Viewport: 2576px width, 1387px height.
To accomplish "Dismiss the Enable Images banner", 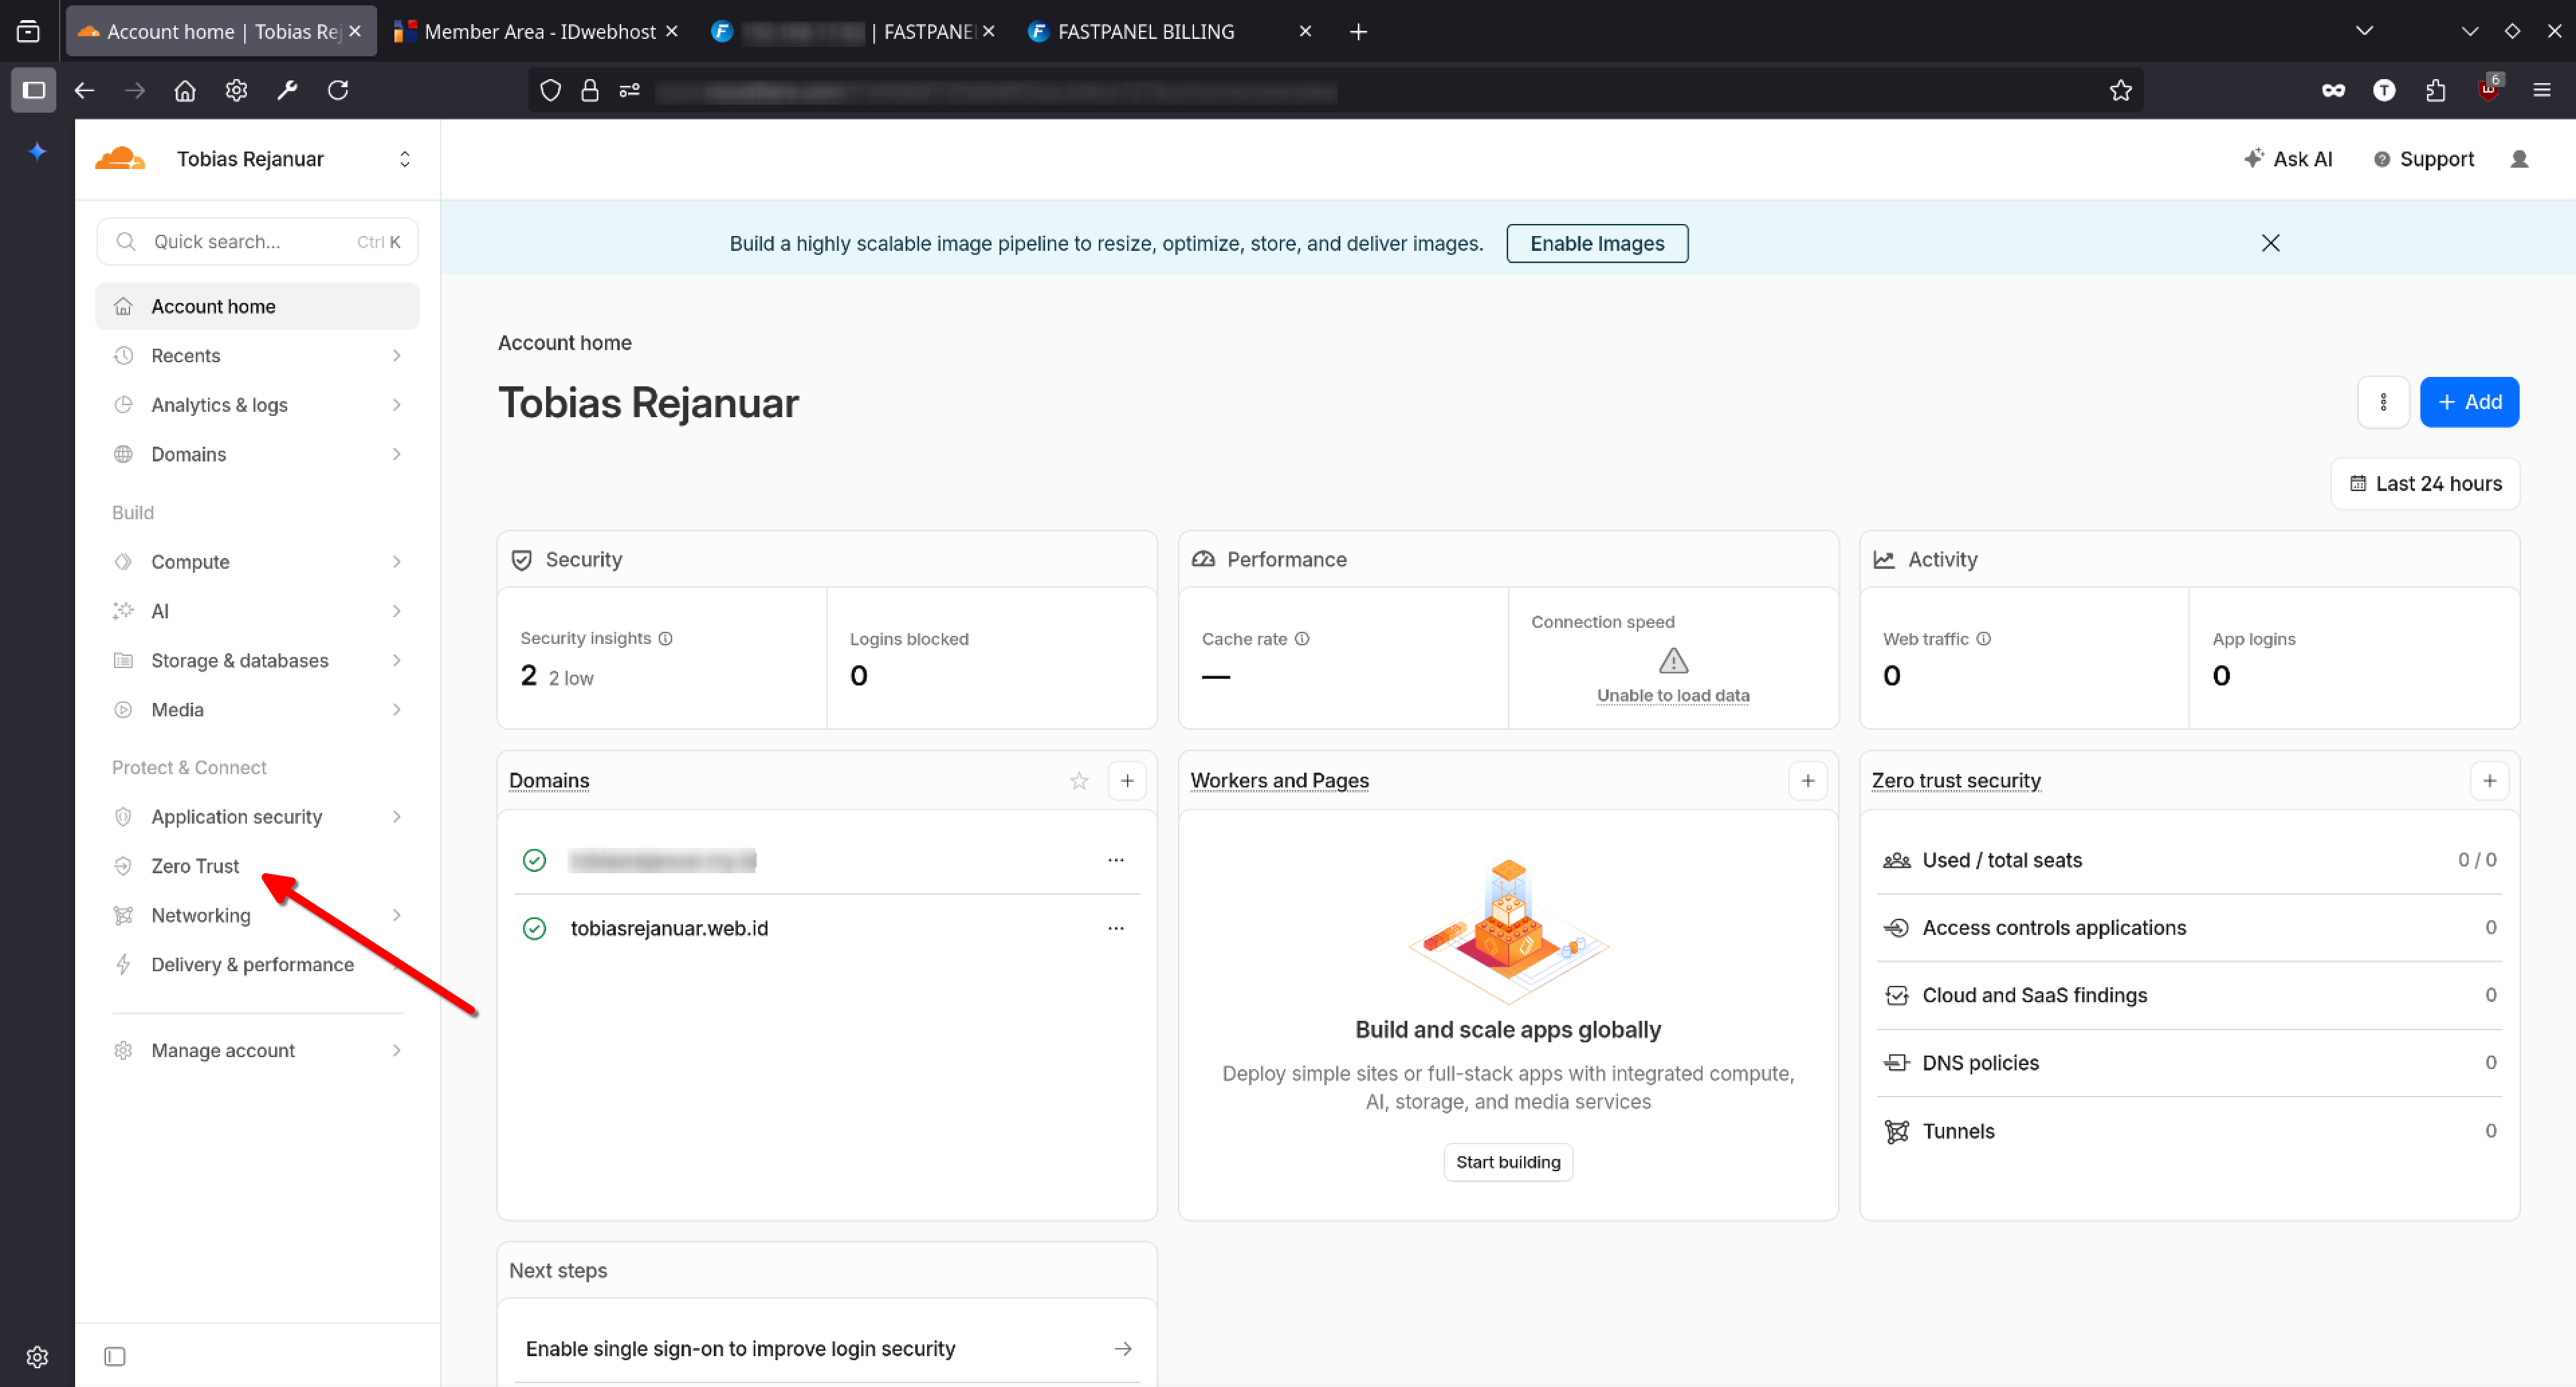I will point(2270,243).
